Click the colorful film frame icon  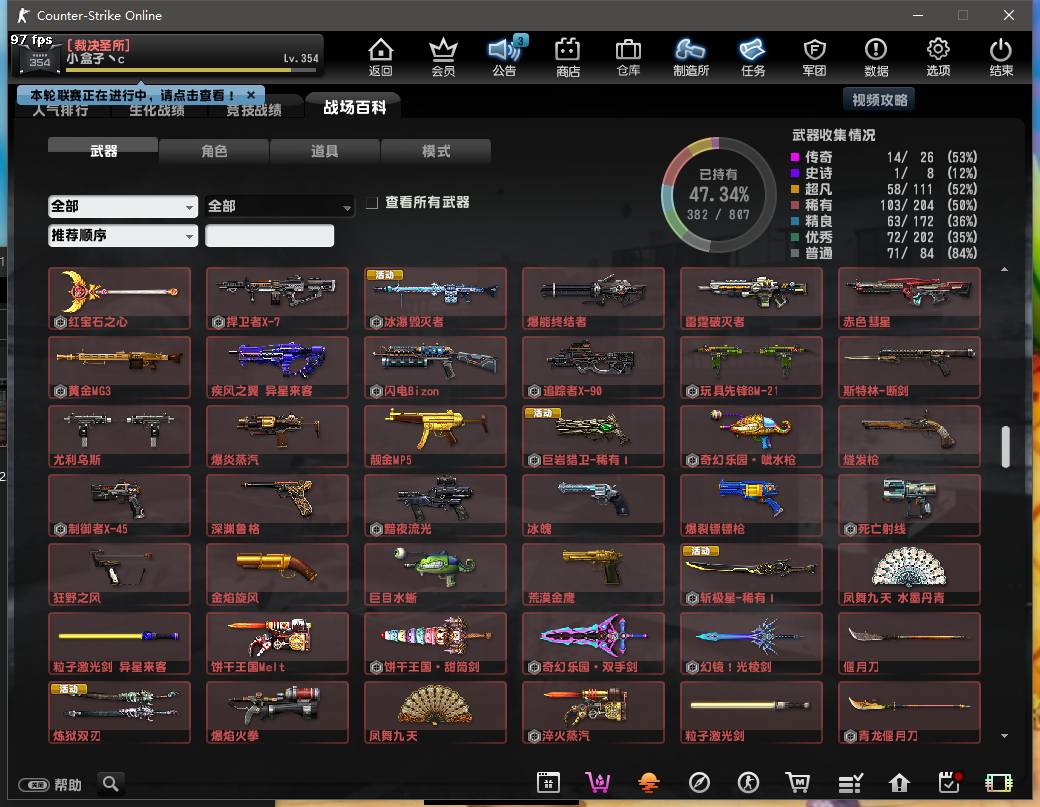999,783
